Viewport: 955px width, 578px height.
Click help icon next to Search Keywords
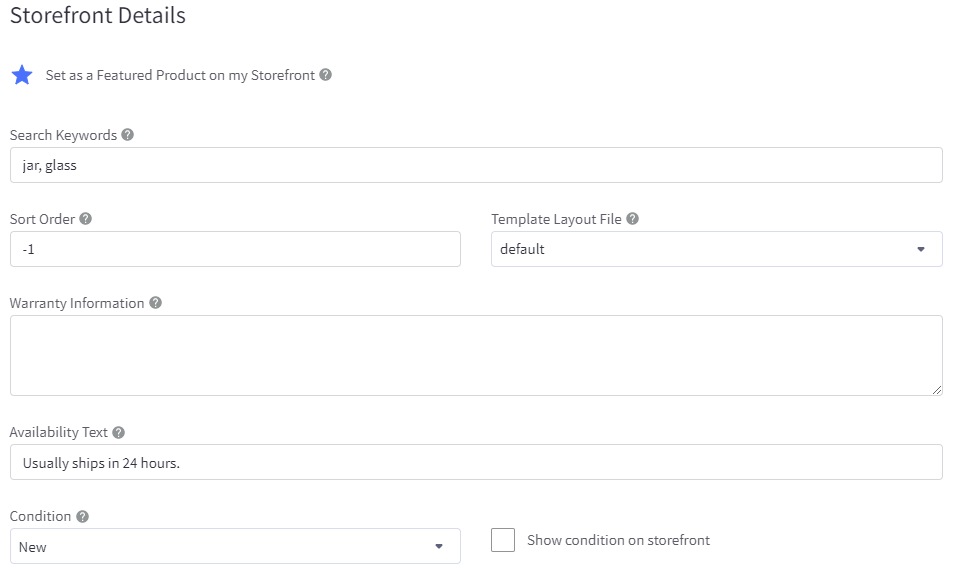pos(128,135)
